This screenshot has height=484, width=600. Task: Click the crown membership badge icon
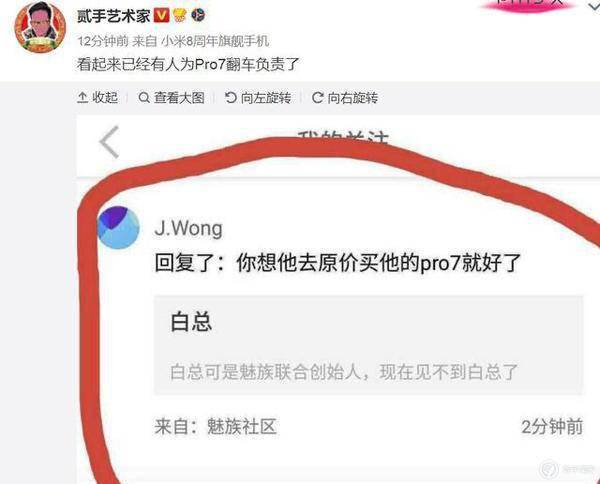179,15
